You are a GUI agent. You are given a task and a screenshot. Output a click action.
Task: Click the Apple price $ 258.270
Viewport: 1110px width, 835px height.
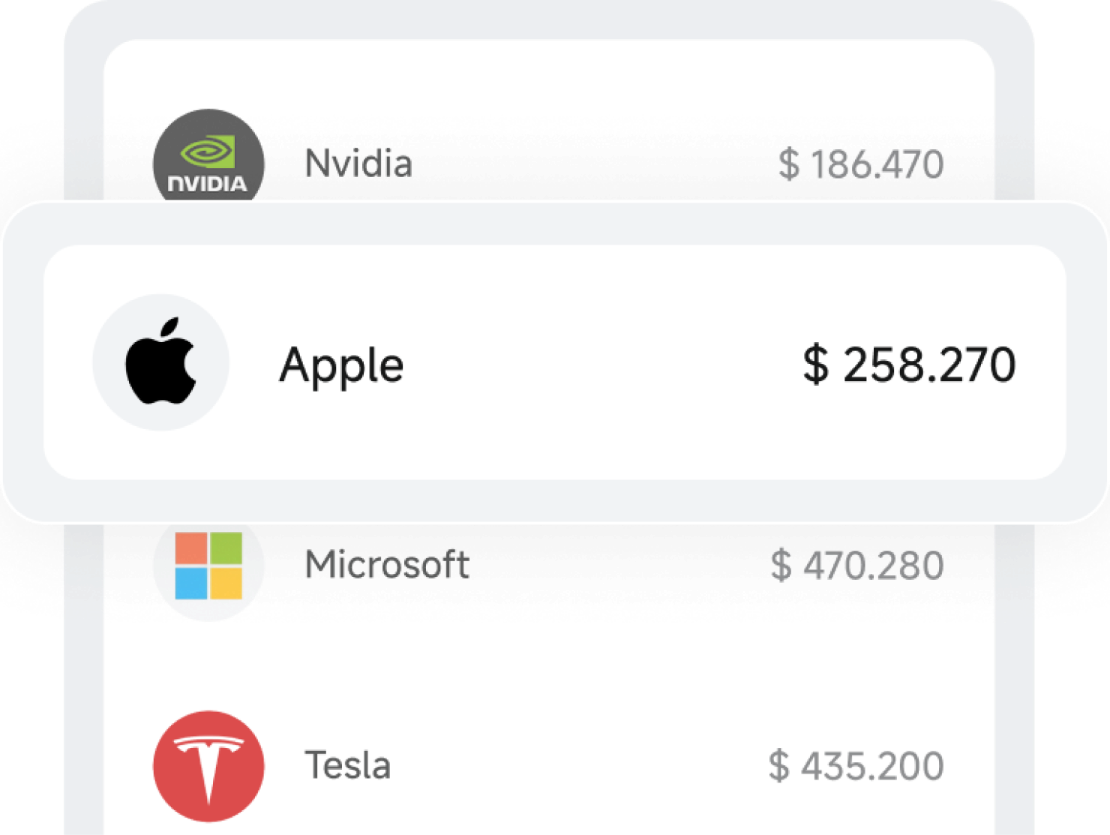click(909, 365)
